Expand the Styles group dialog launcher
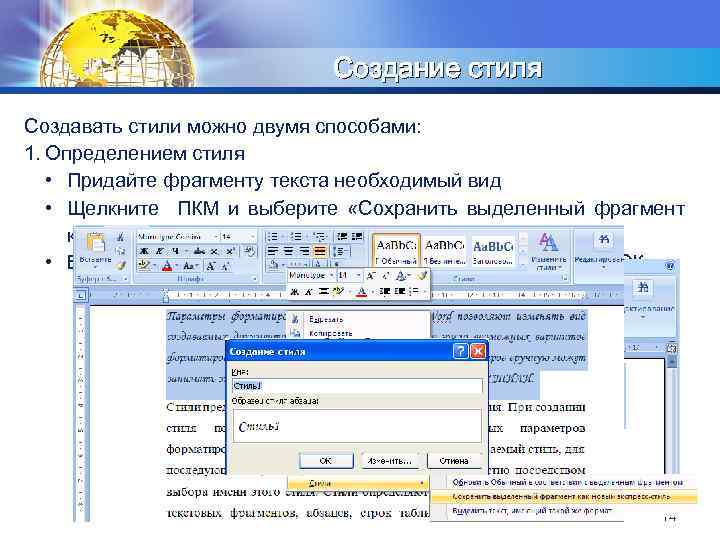 coord(564,277)
